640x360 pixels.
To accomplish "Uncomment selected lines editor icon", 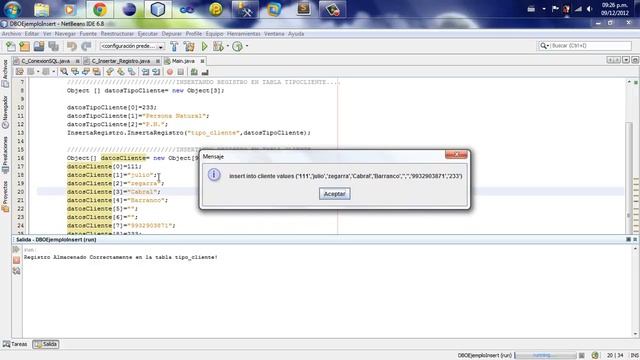I will (205, 72).
